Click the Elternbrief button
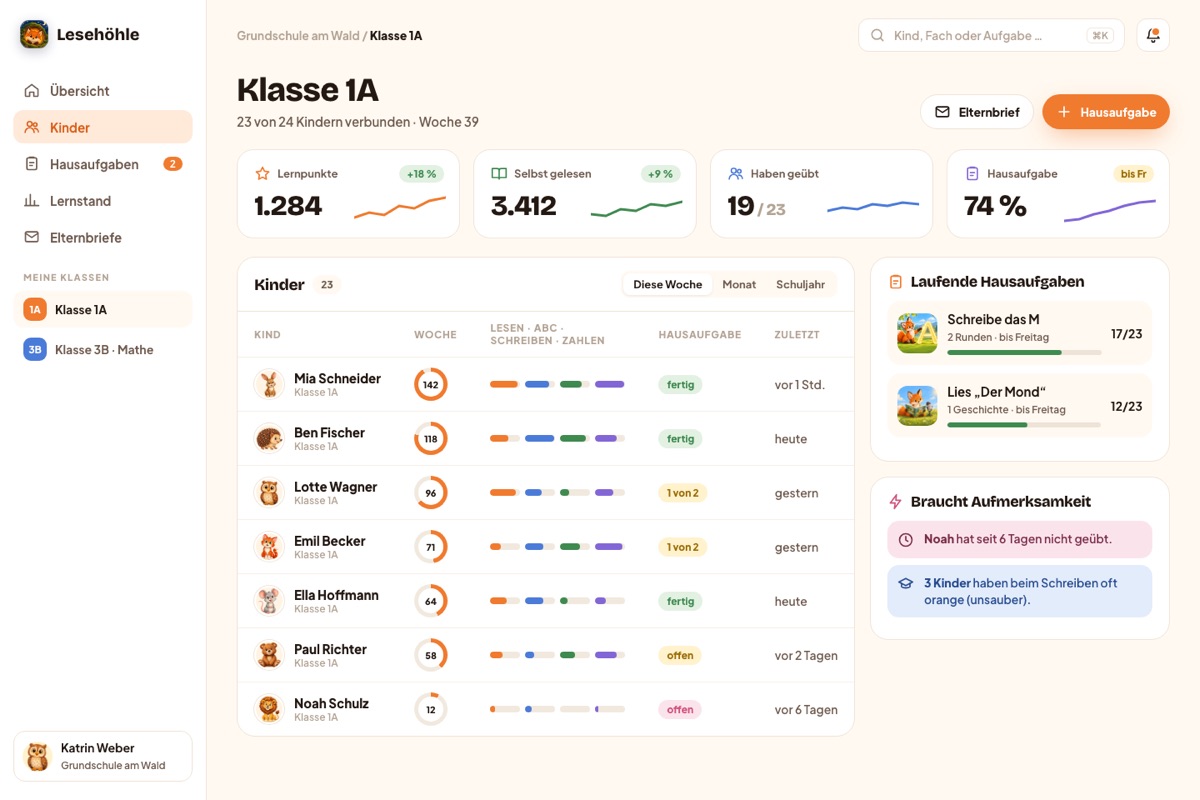The width and height of the screenshot is (1200, 800). tap(977, 112)
